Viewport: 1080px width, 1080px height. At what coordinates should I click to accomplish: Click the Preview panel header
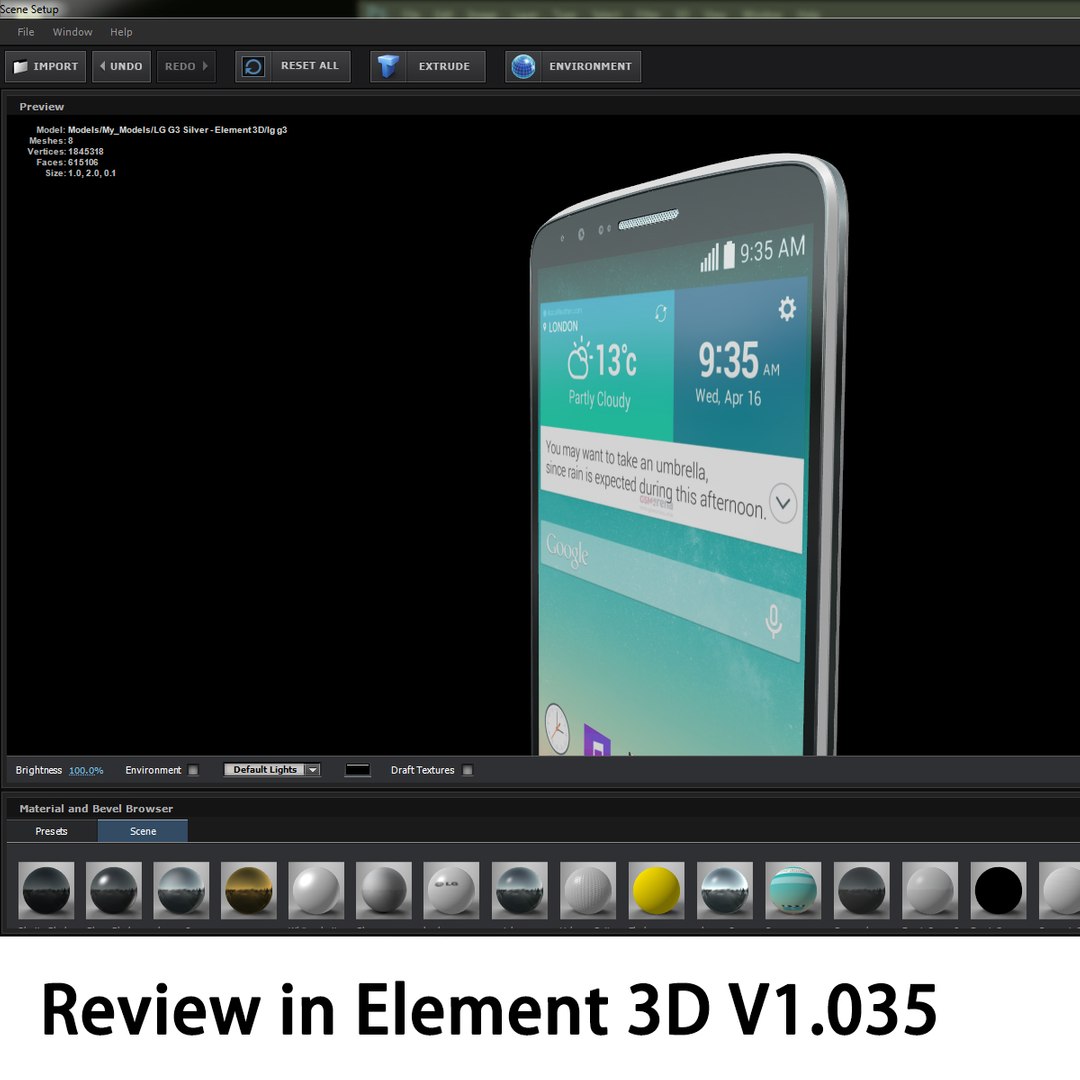click(x=41, y=107)
